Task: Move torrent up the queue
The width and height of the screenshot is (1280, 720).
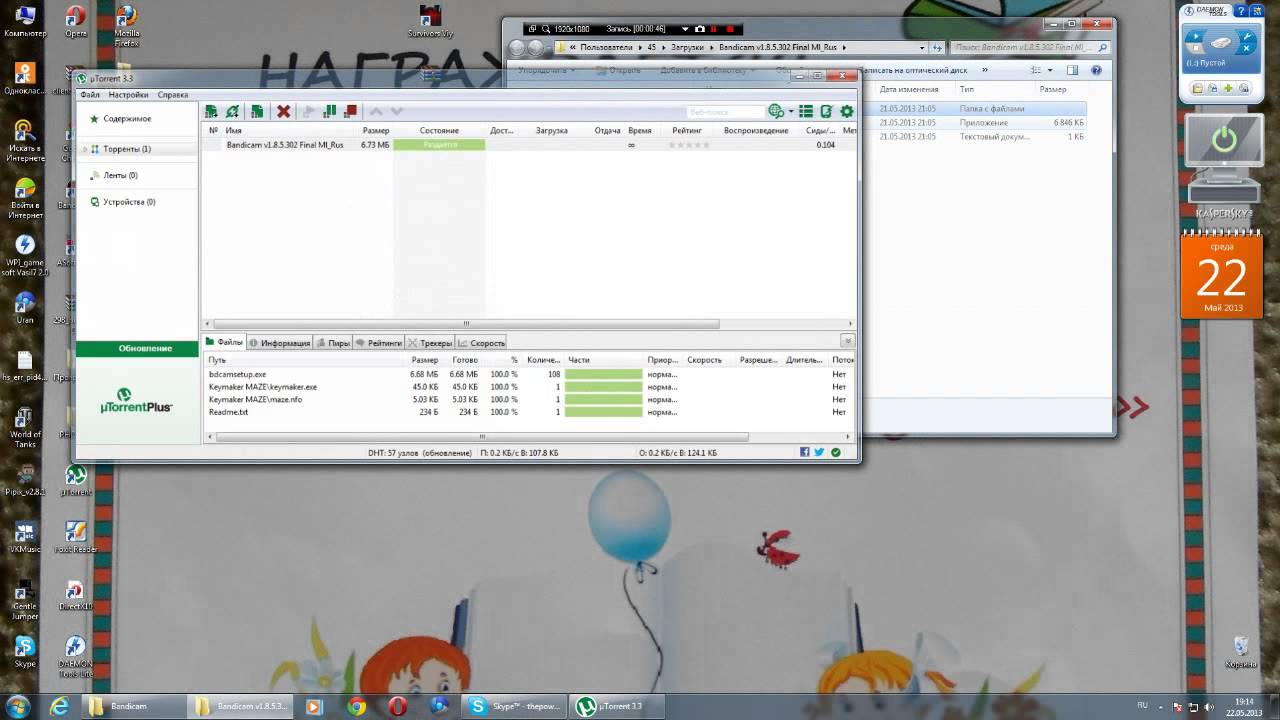Action: [x=377, y=111]
